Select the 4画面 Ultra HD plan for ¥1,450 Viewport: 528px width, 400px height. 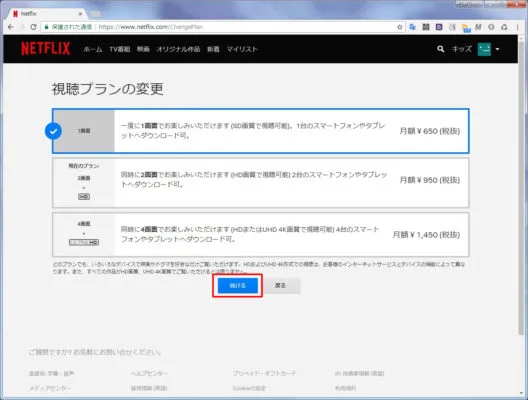click(261, 234)
